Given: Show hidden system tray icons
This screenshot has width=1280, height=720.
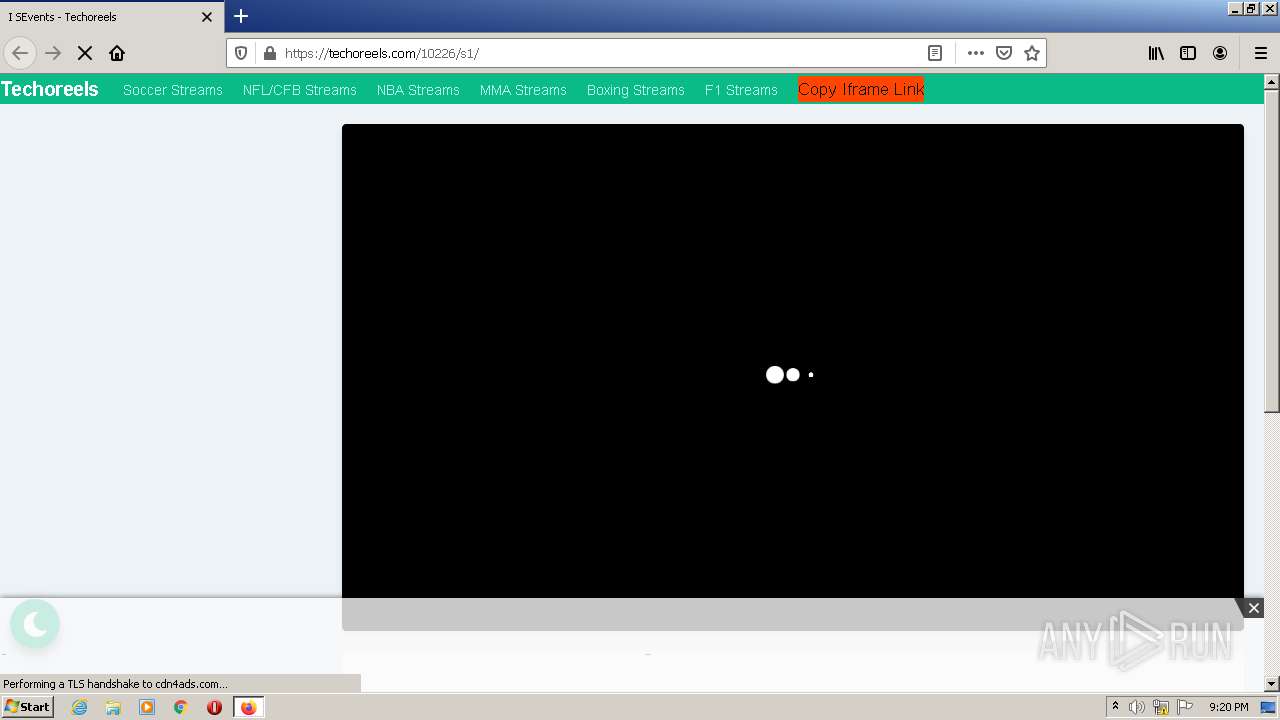Looking at the screenshot, I should [x=1115, y=707].
